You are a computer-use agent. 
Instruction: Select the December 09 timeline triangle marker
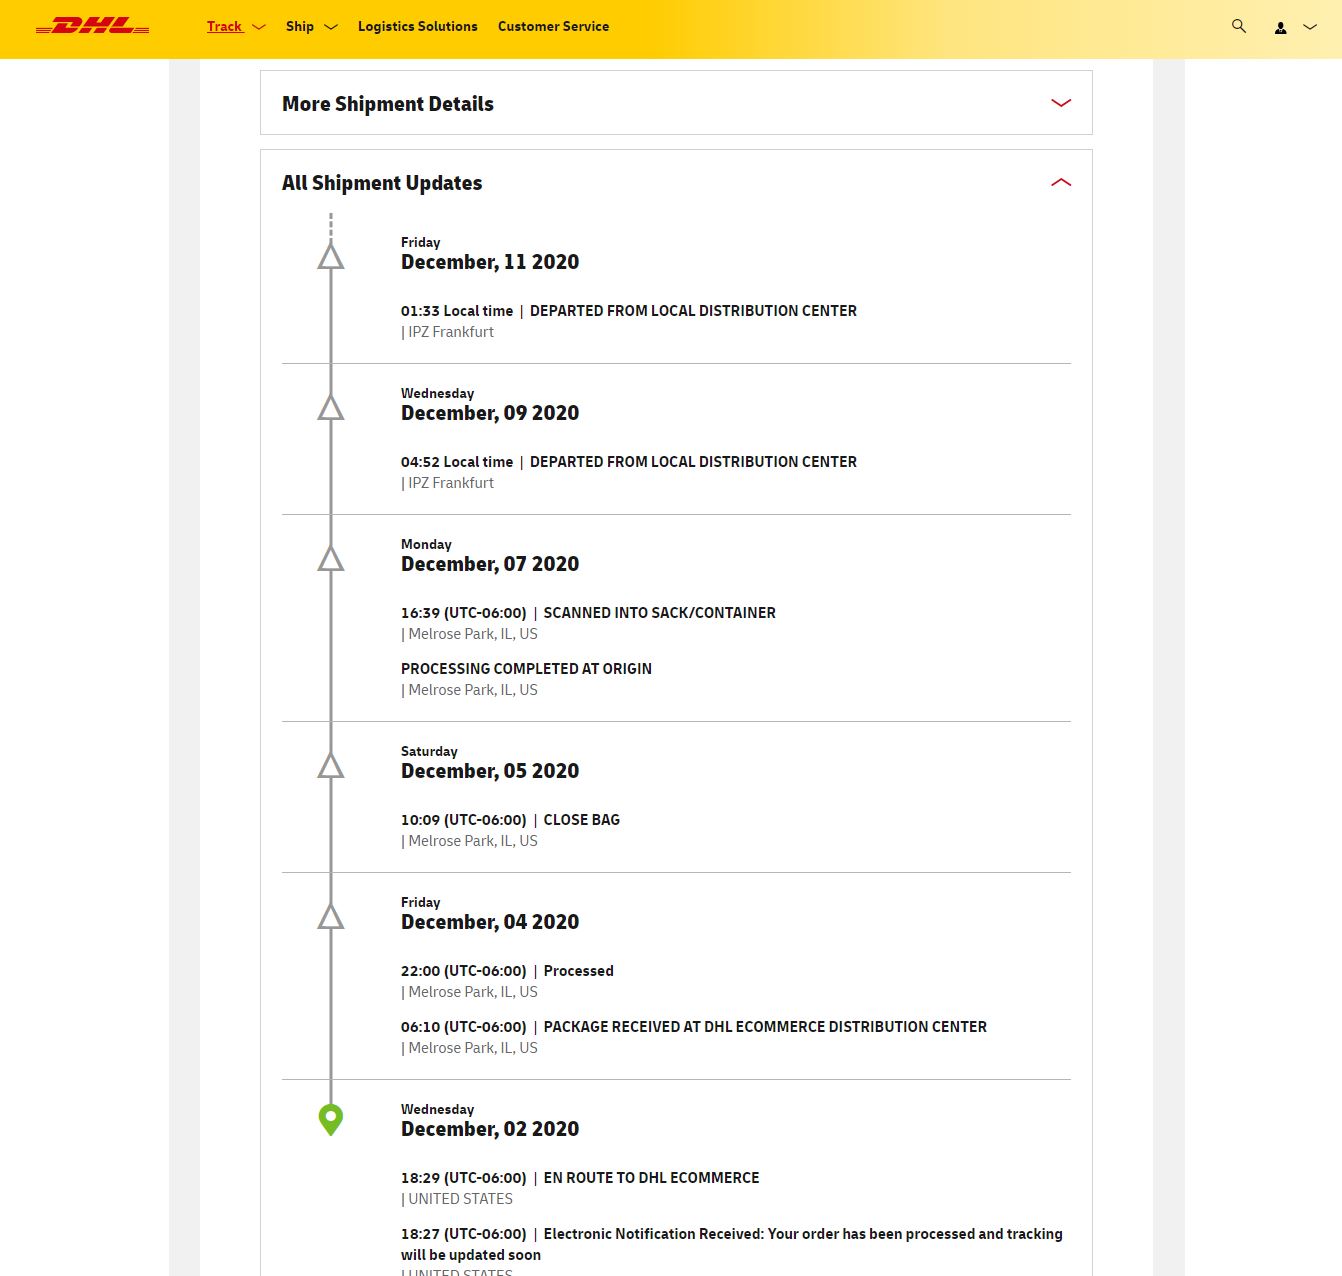(x=331, y=408)
